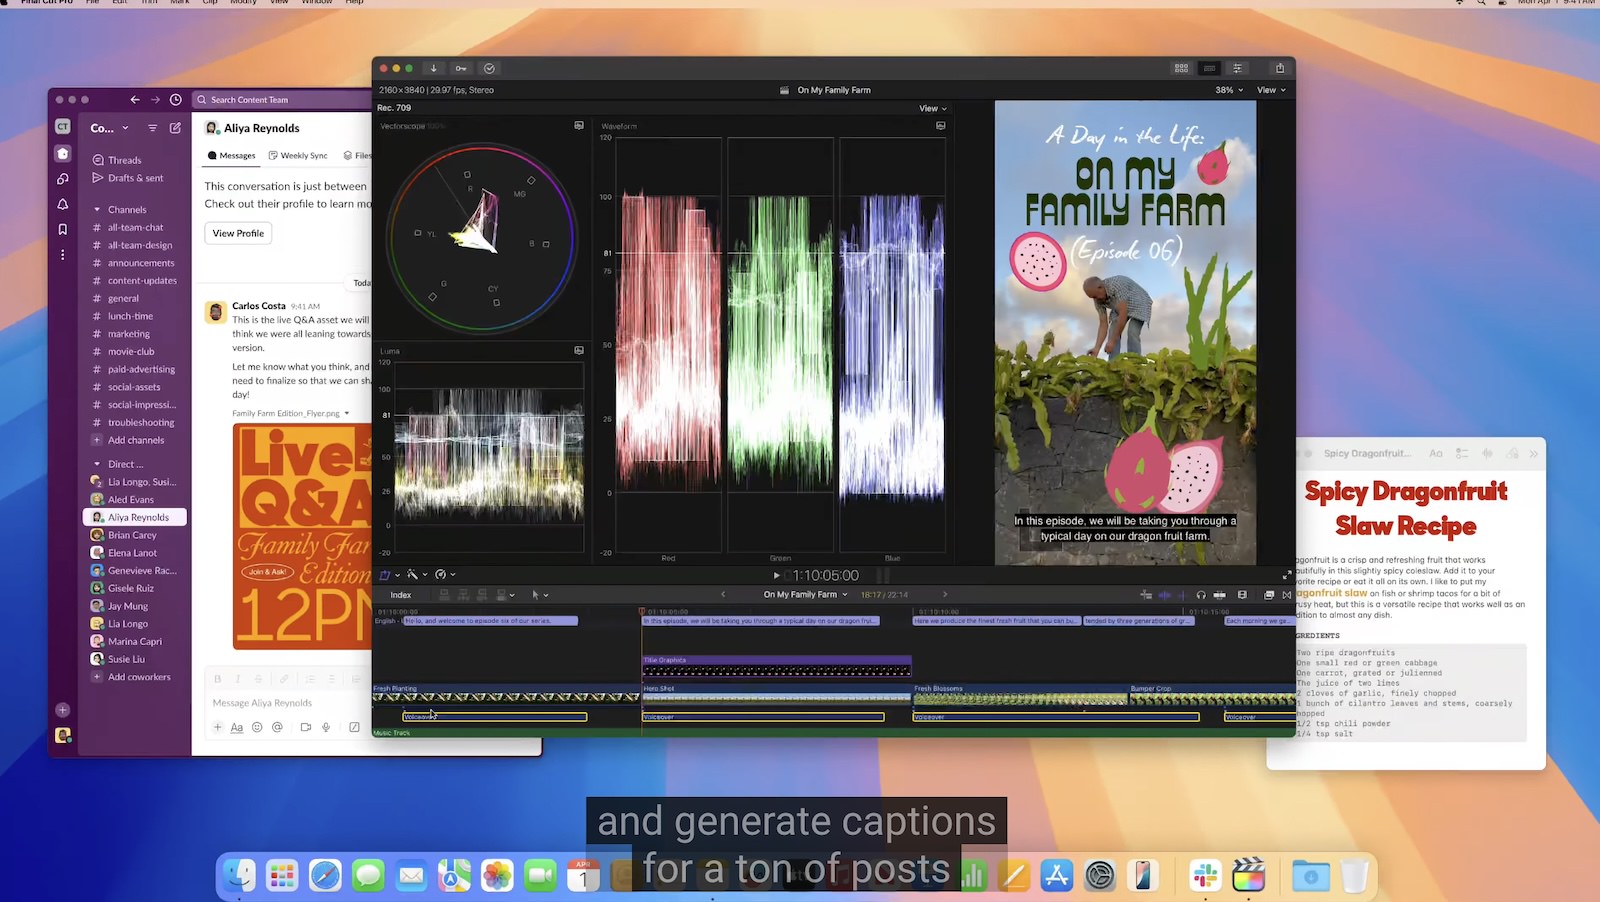Open the Enhancements magic wand dropdown
The image size is (1600, 902).
[x=416, y=575]
